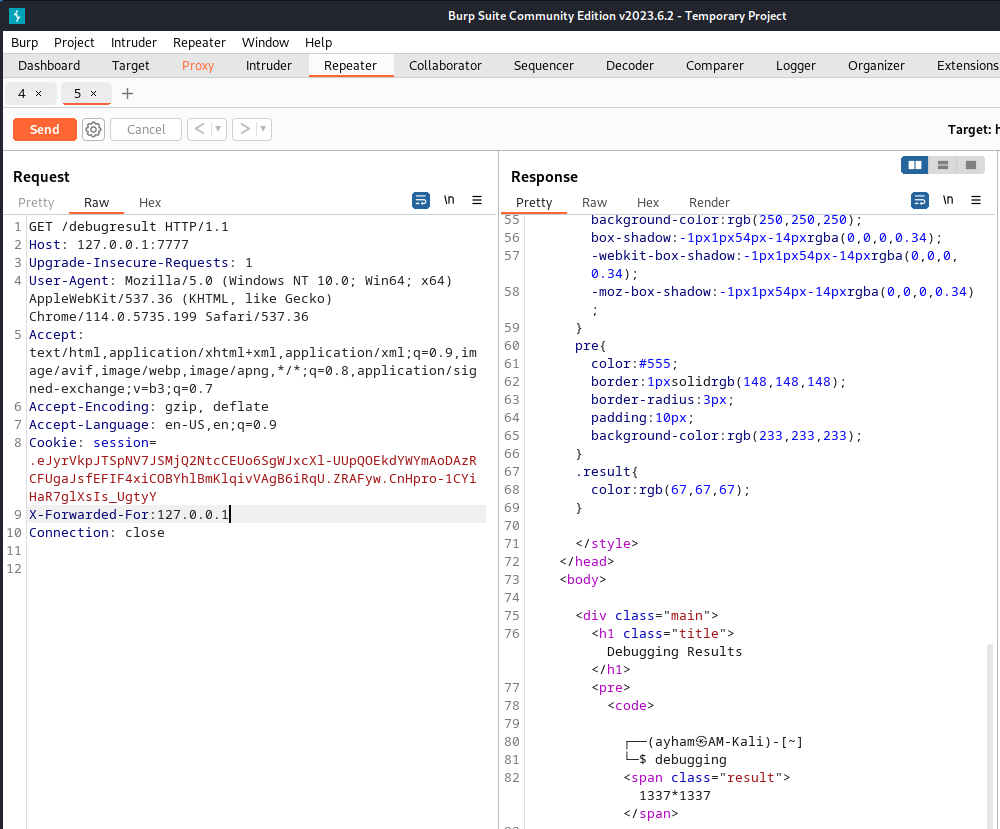Image resolution: width=1000 pixels, height=829 pixels.
Task: Close Repeater tab 4
Action: (38, 94)
